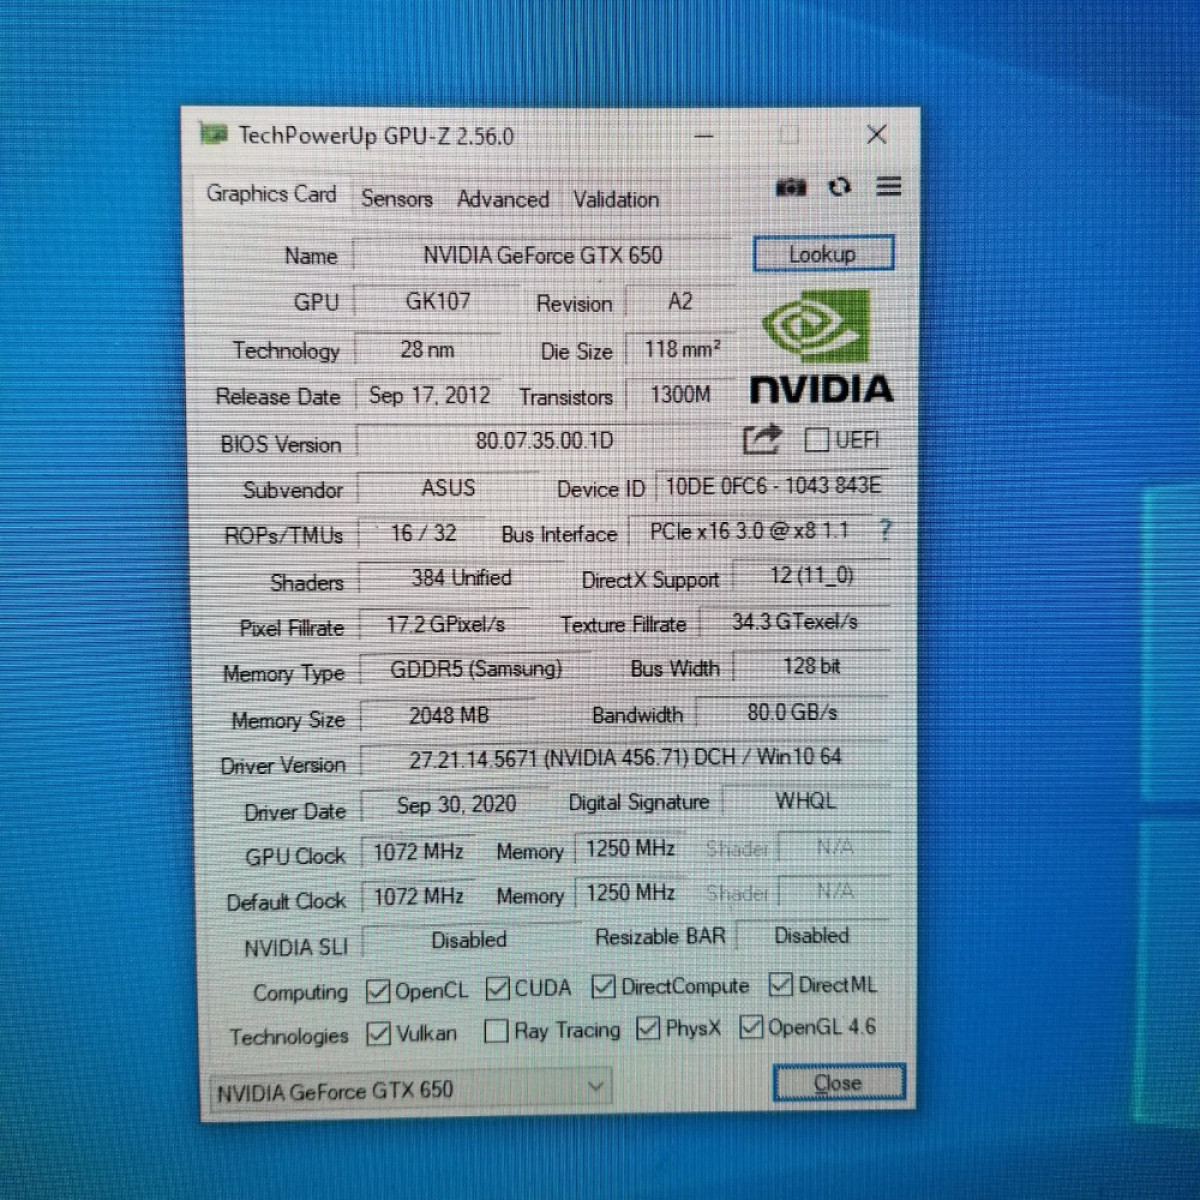Click the Bus Interface question mark
The height and width of the screenshot is (1200, 1200).
pos(885,530)
